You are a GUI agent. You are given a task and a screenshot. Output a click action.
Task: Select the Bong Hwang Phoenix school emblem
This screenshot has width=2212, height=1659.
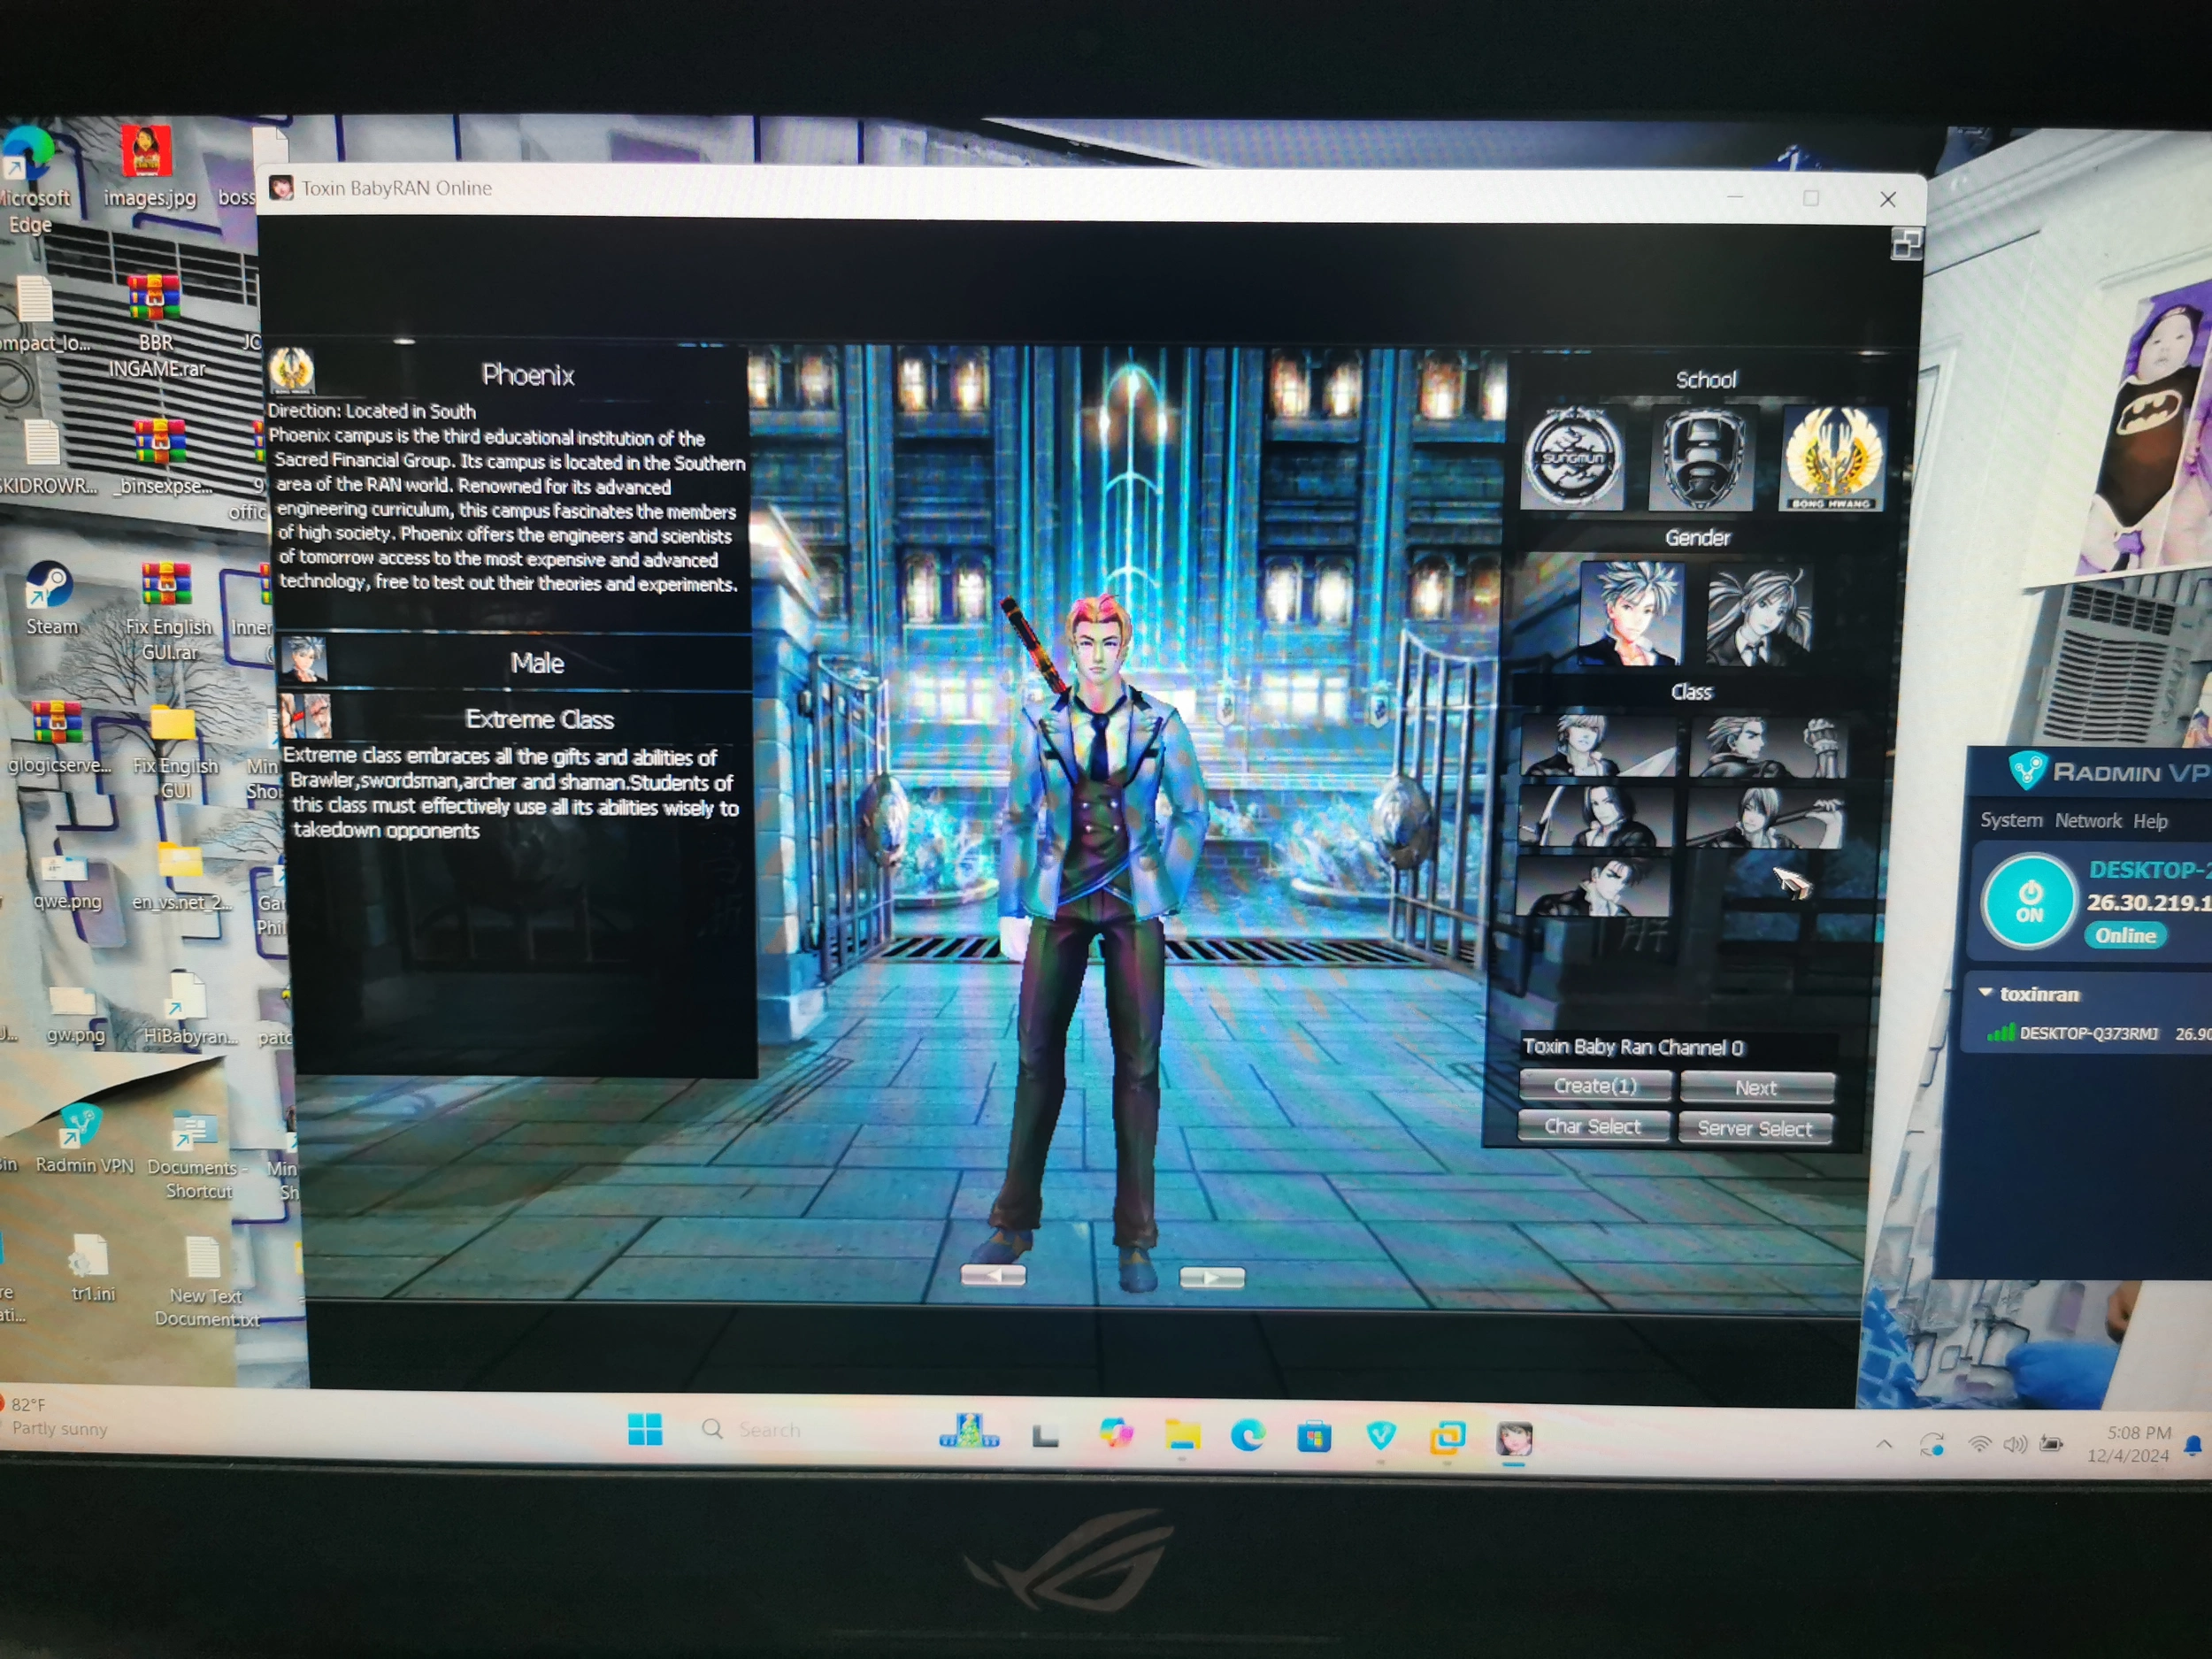(1832, 459)
